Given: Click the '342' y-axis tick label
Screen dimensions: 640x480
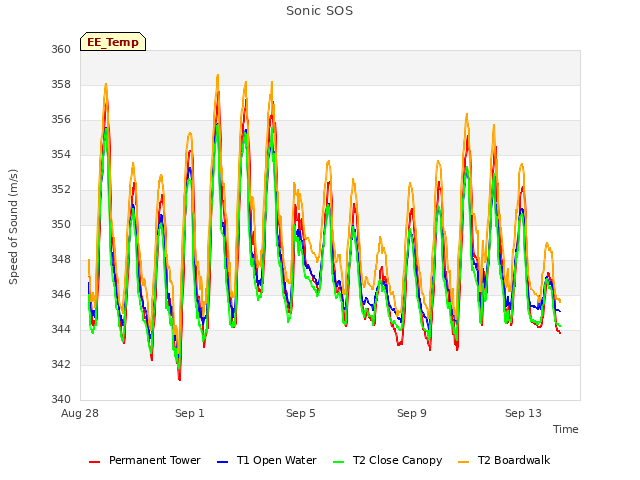Looking at the screenshot, I should [x=61, y=364].
